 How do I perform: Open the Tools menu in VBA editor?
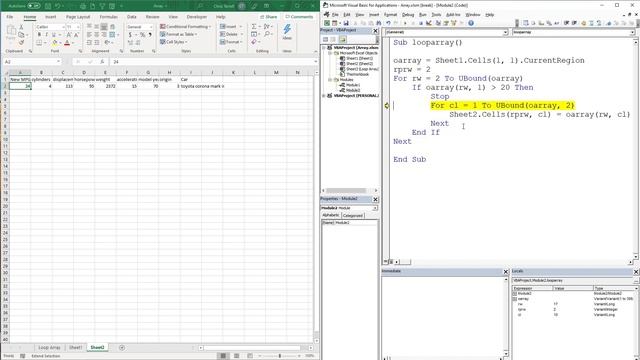[x=436, y=15]
